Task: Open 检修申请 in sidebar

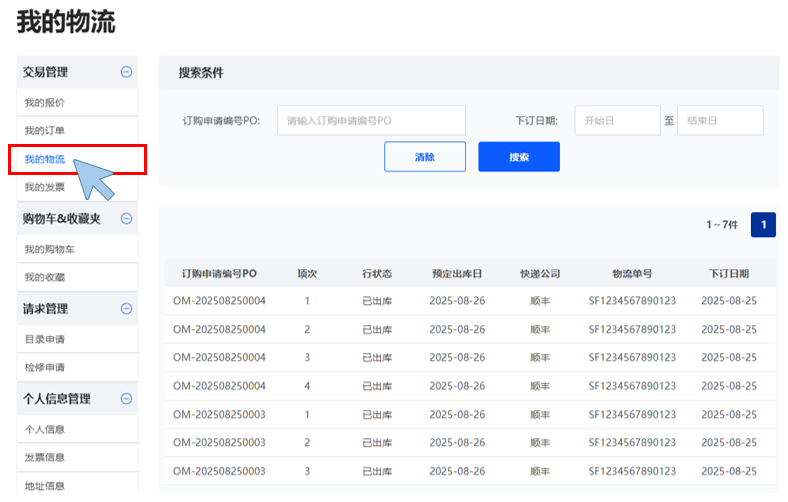Action: click(x=45, y=368)
